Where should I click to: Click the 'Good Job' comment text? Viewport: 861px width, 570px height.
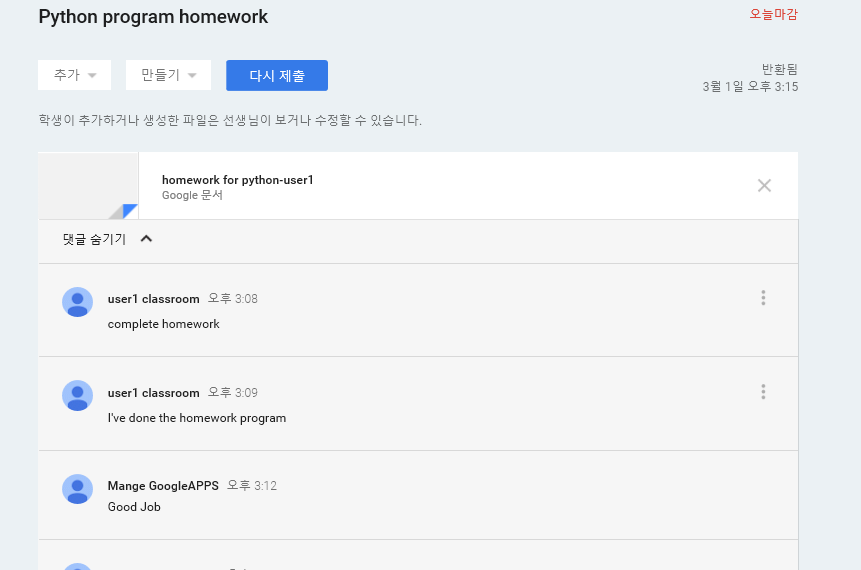coord(134,507)
